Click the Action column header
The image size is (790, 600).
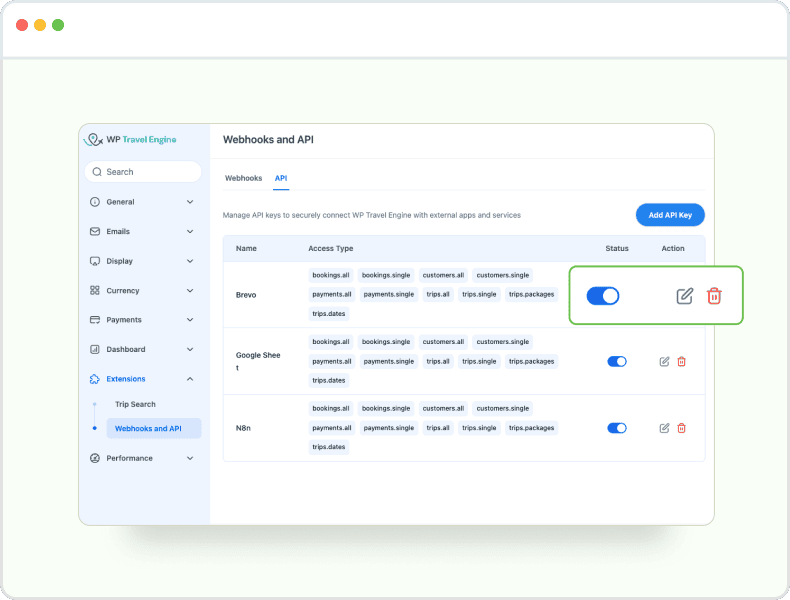[x=673, y=248]
